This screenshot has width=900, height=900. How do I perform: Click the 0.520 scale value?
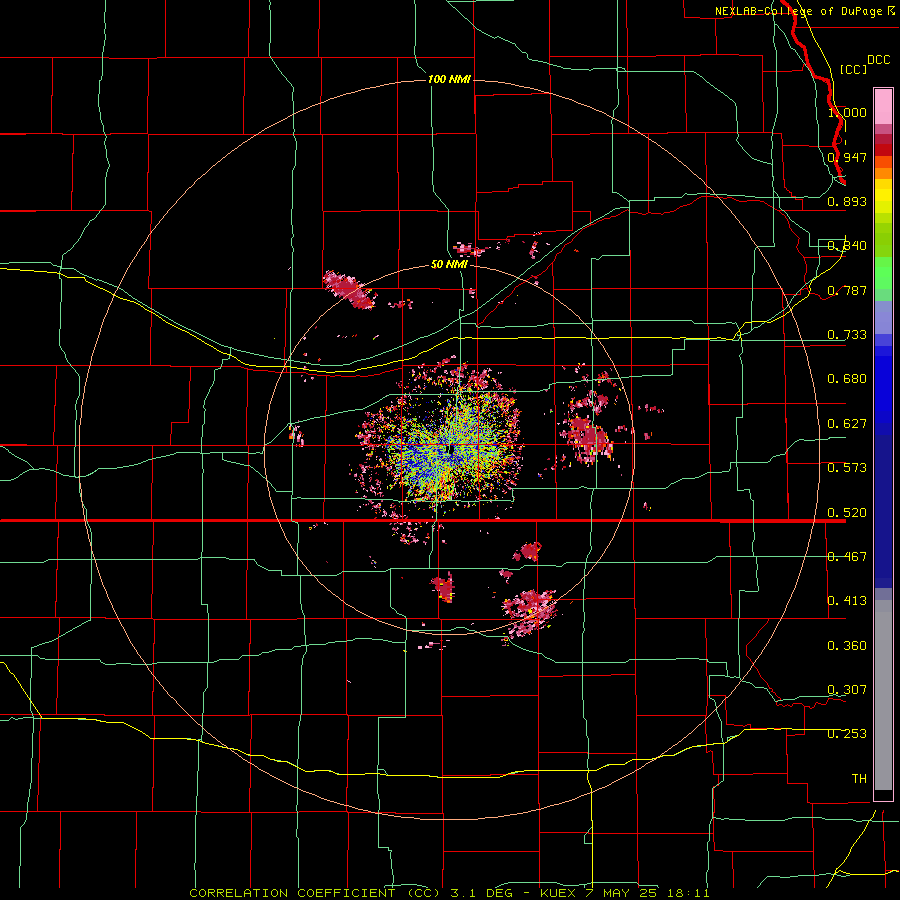tap(847, 513)
